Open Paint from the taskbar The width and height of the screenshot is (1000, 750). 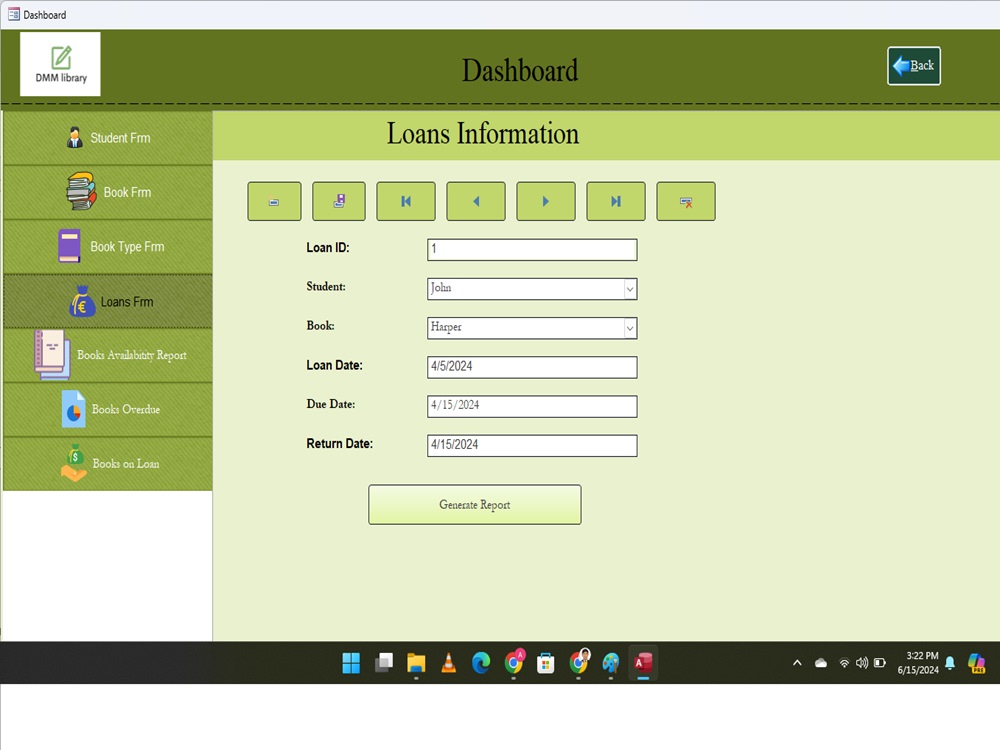(610, 663)
